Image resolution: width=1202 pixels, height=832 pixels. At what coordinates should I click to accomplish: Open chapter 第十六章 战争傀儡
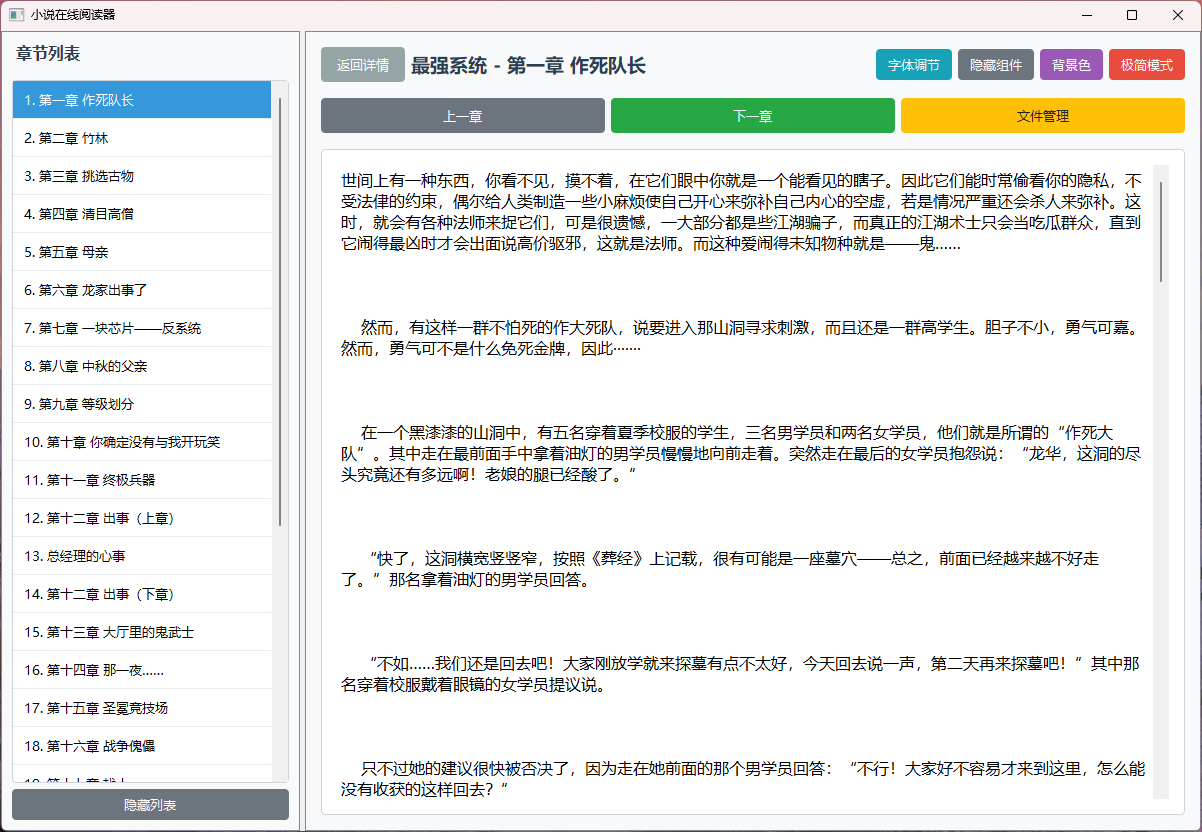[141, 746]
